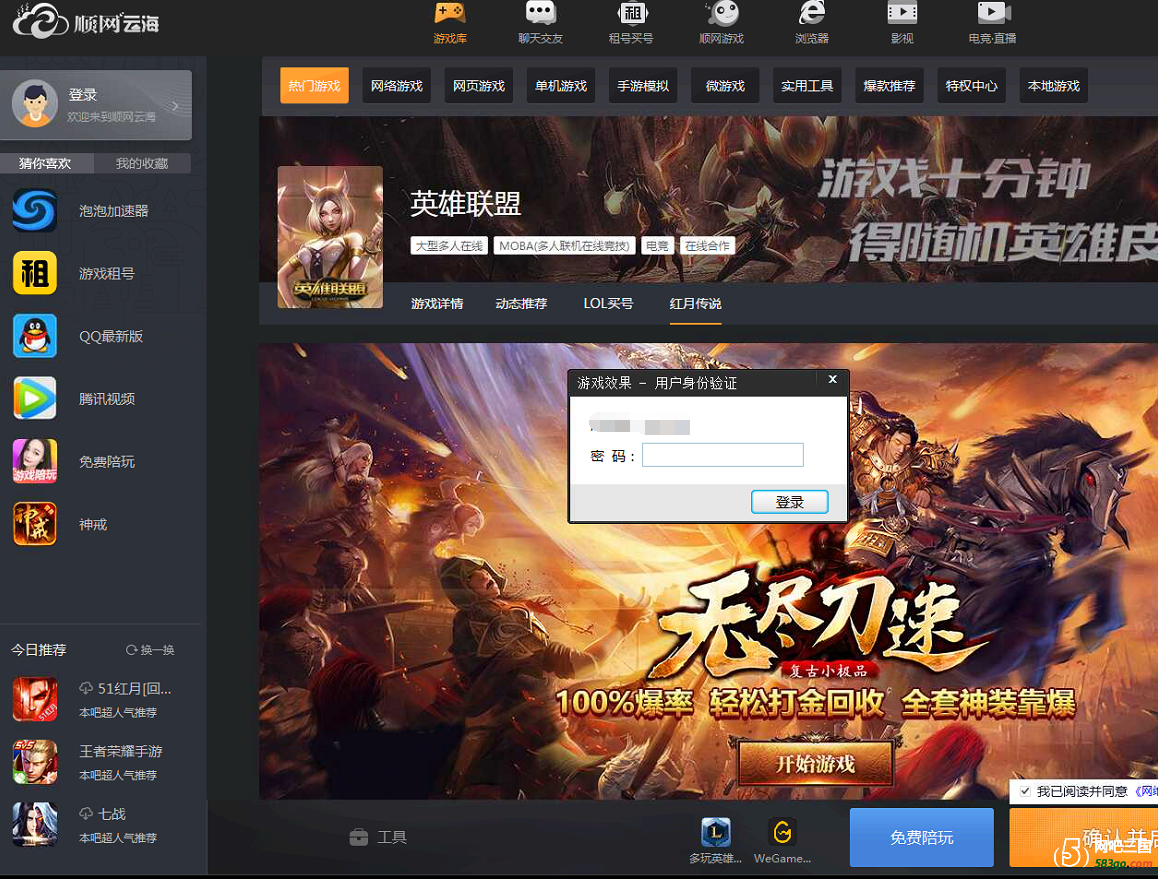Open the 免费陪玩 sidebar icon

click(x=35, y=462)
